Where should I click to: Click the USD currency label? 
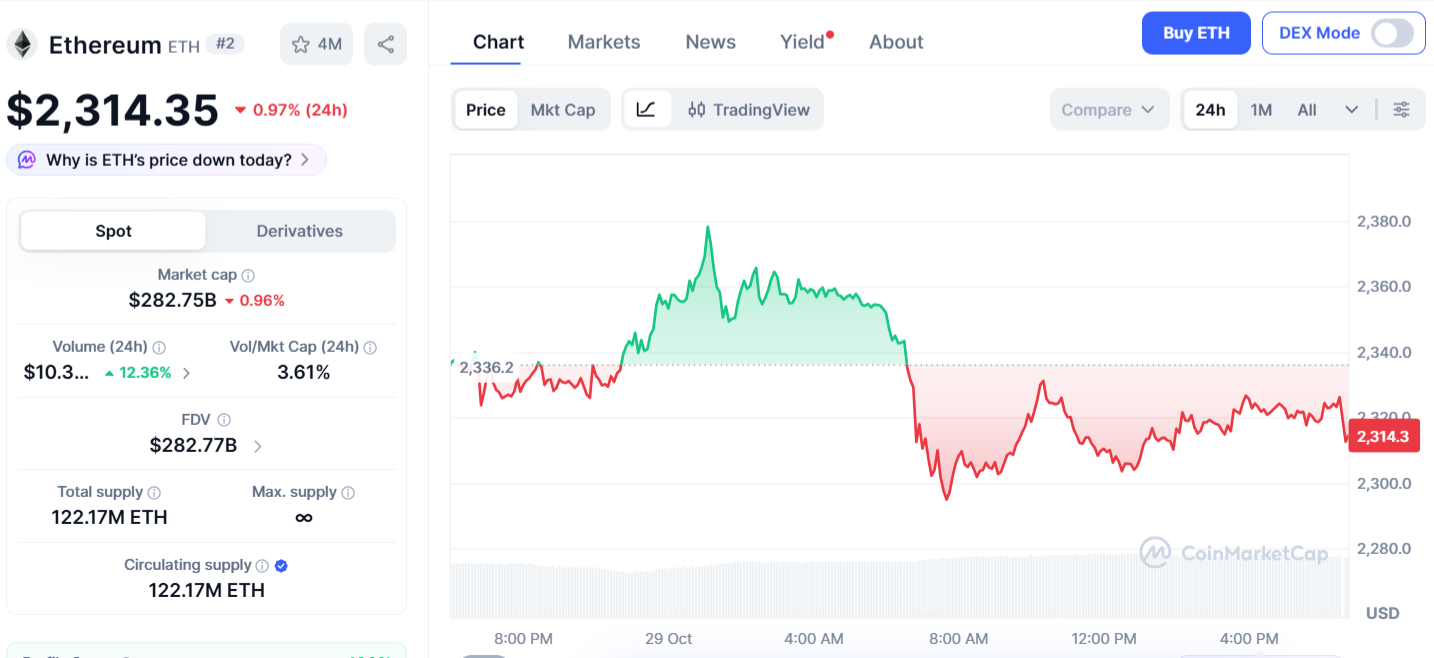(1383, 613)
